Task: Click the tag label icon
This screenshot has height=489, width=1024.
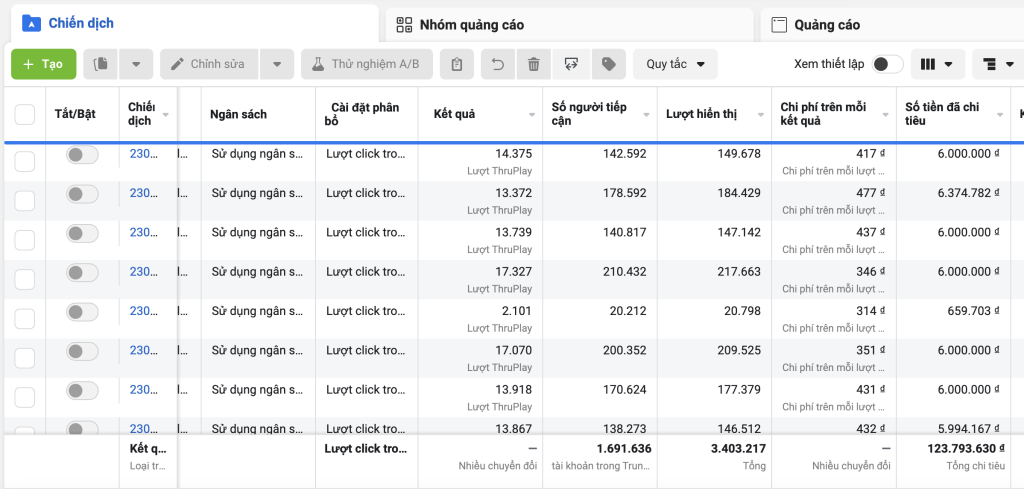Action: 608,64
